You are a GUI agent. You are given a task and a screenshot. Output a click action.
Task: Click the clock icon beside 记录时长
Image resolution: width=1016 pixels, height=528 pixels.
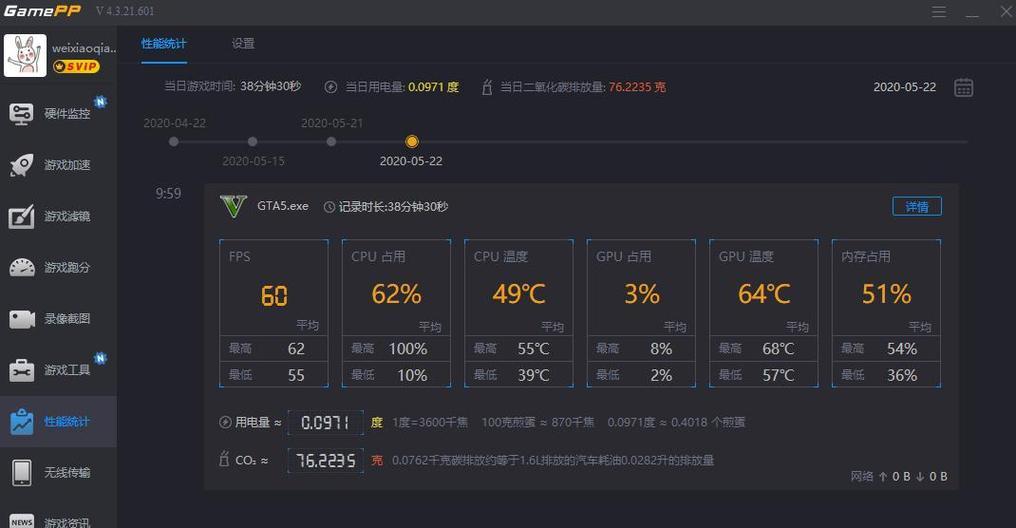pos(329,207)
